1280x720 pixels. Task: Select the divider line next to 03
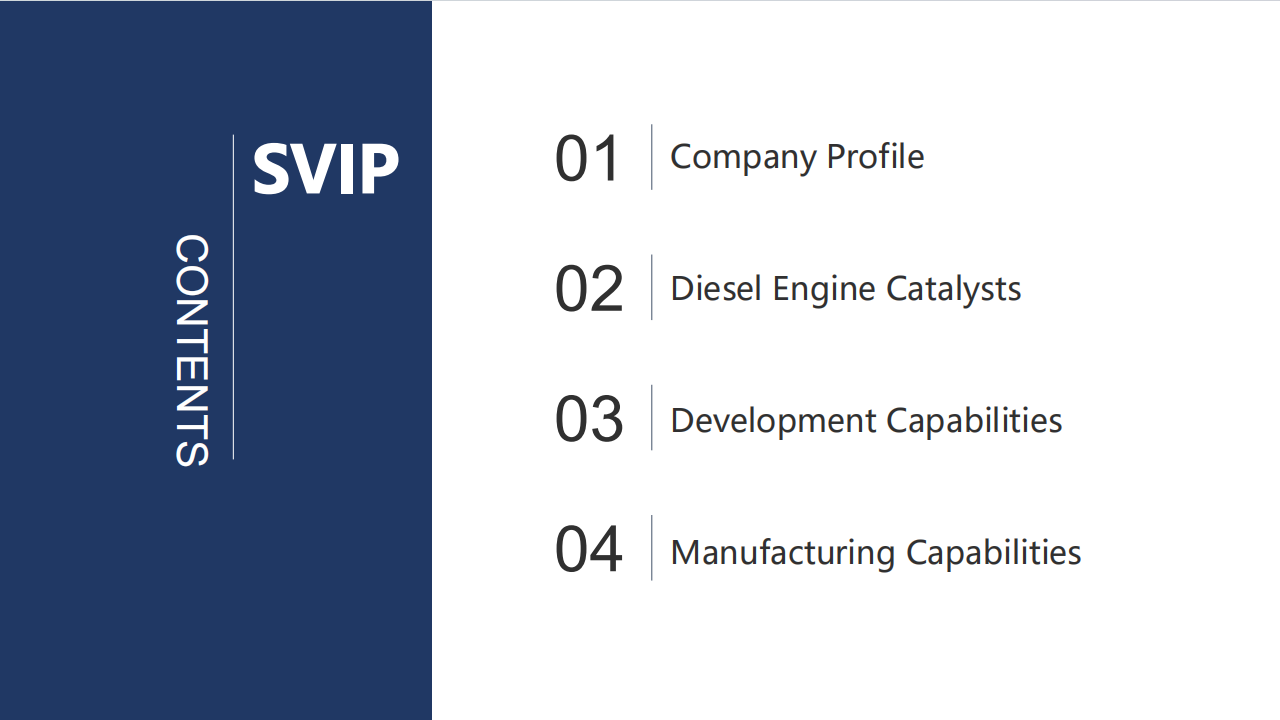tap(652, 417)
